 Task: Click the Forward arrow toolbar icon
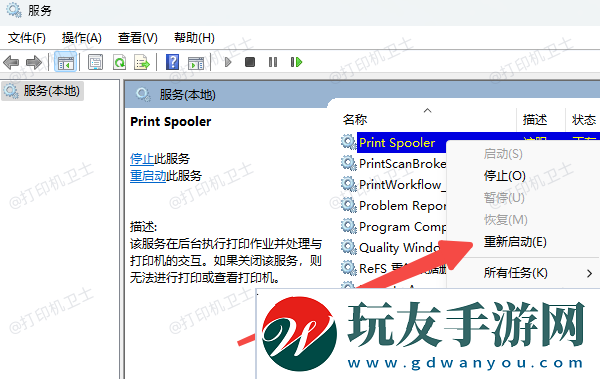click(34, 62)
